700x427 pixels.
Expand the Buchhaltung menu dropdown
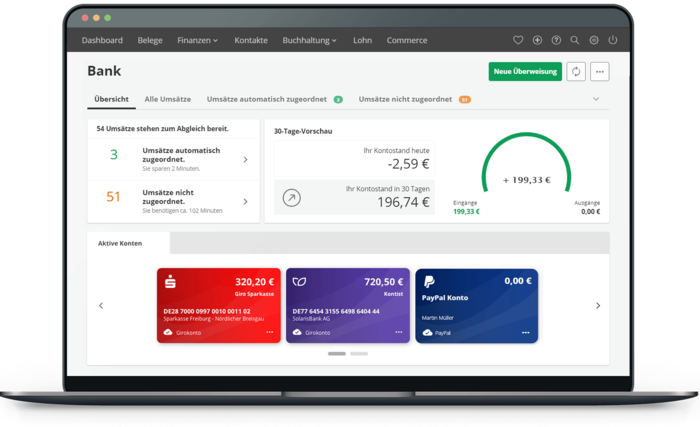[309, 40]
